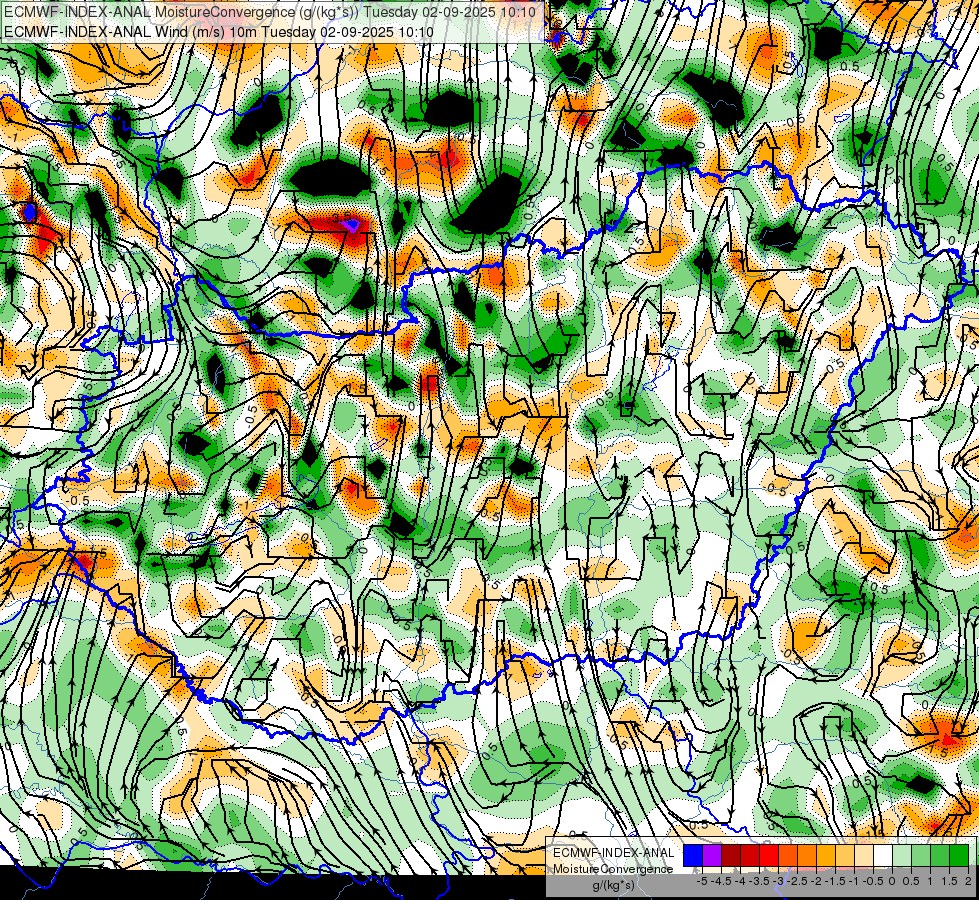Click the legend tick value 2
This screenshot has height=900, width=979.
pos(968,881)
